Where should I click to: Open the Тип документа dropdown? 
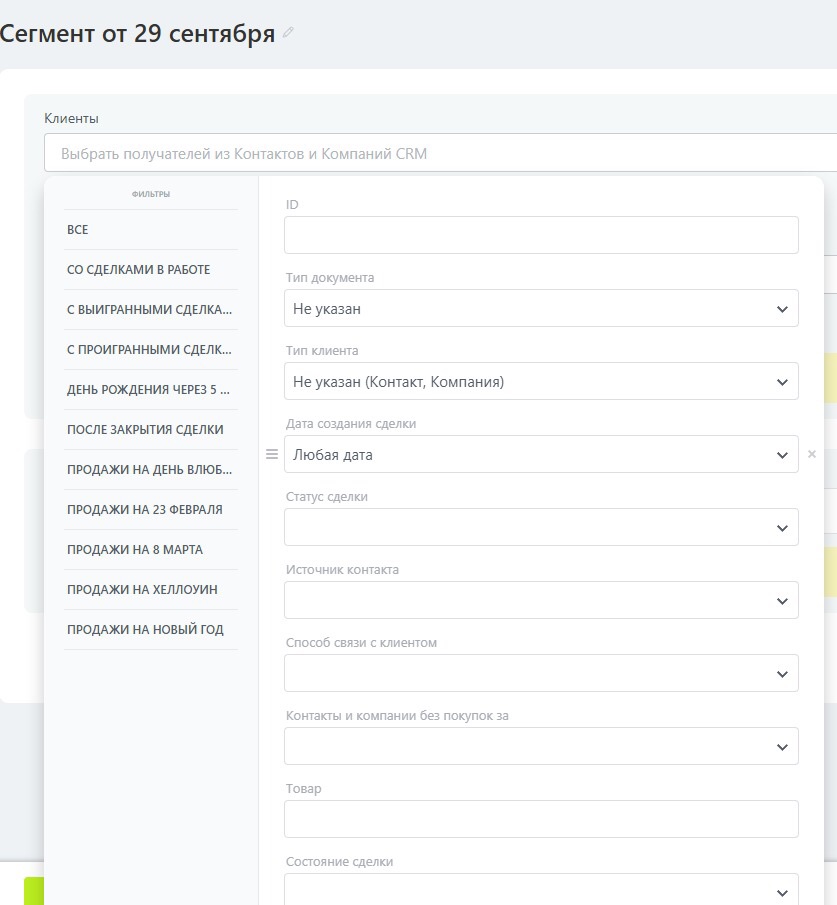(541, 309)
